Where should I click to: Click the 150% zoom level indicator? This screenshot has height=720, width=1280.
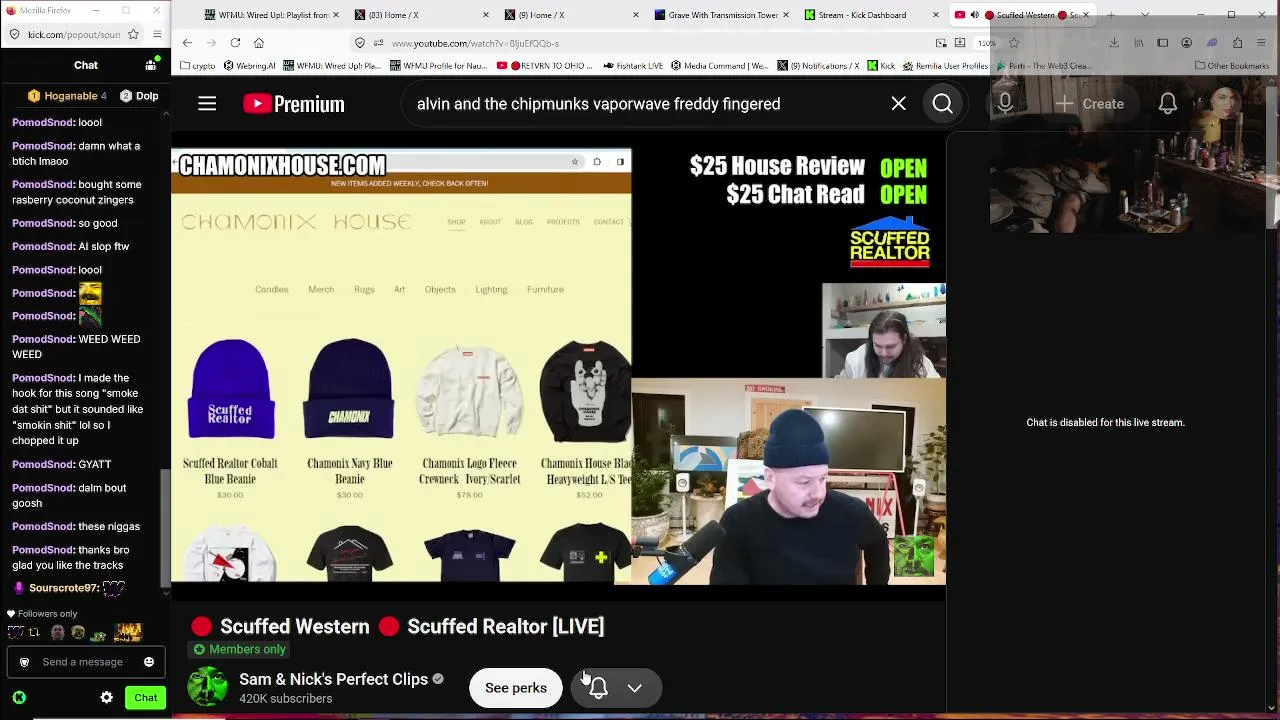click(x=987, y=43)
